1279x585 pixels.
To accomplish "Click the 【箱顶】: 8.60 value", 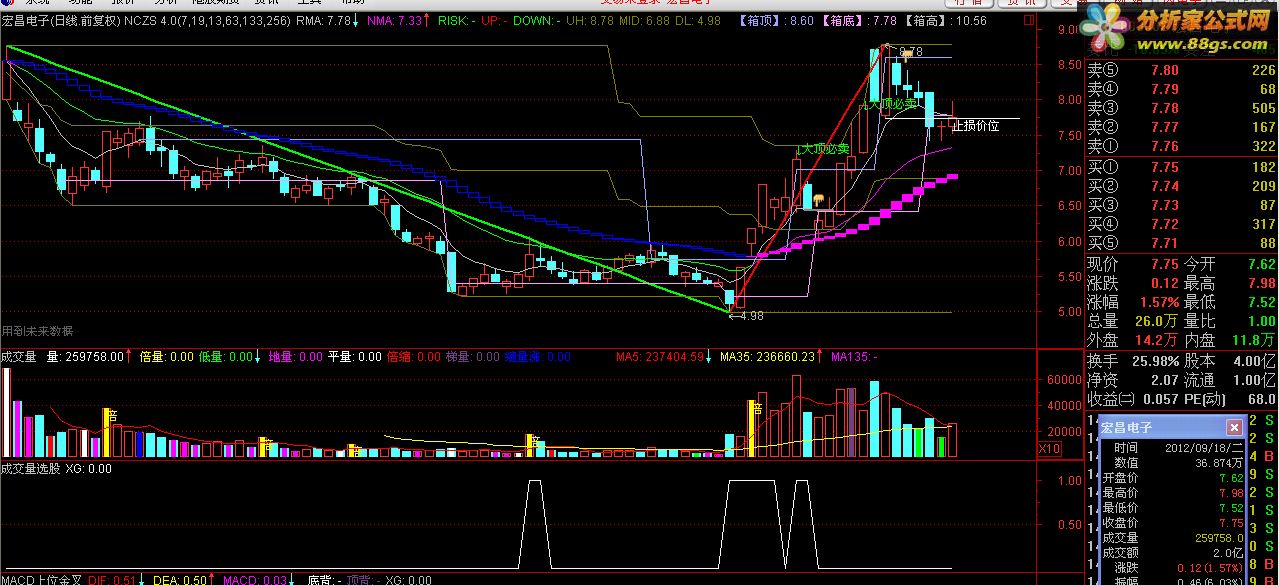I will pyautogui.click(x=776, y=20).
